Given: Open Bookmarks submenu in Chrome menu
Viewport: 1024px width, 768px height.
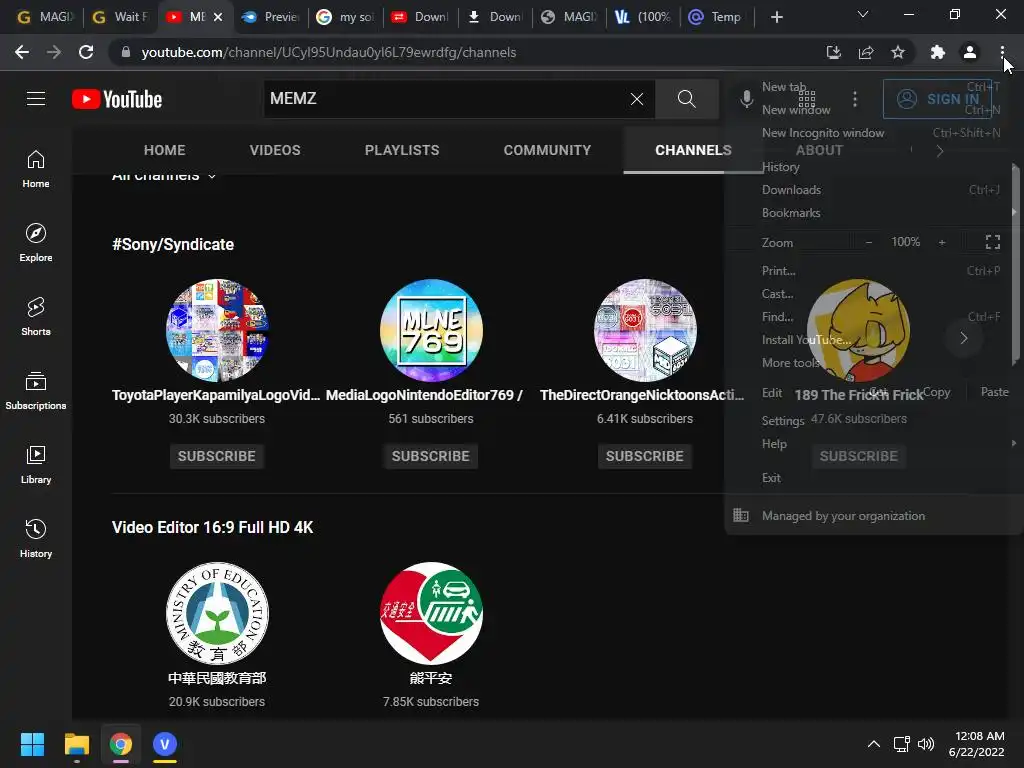Looking at the screenshot, I should pyautogui.click(x=791, y=213).
